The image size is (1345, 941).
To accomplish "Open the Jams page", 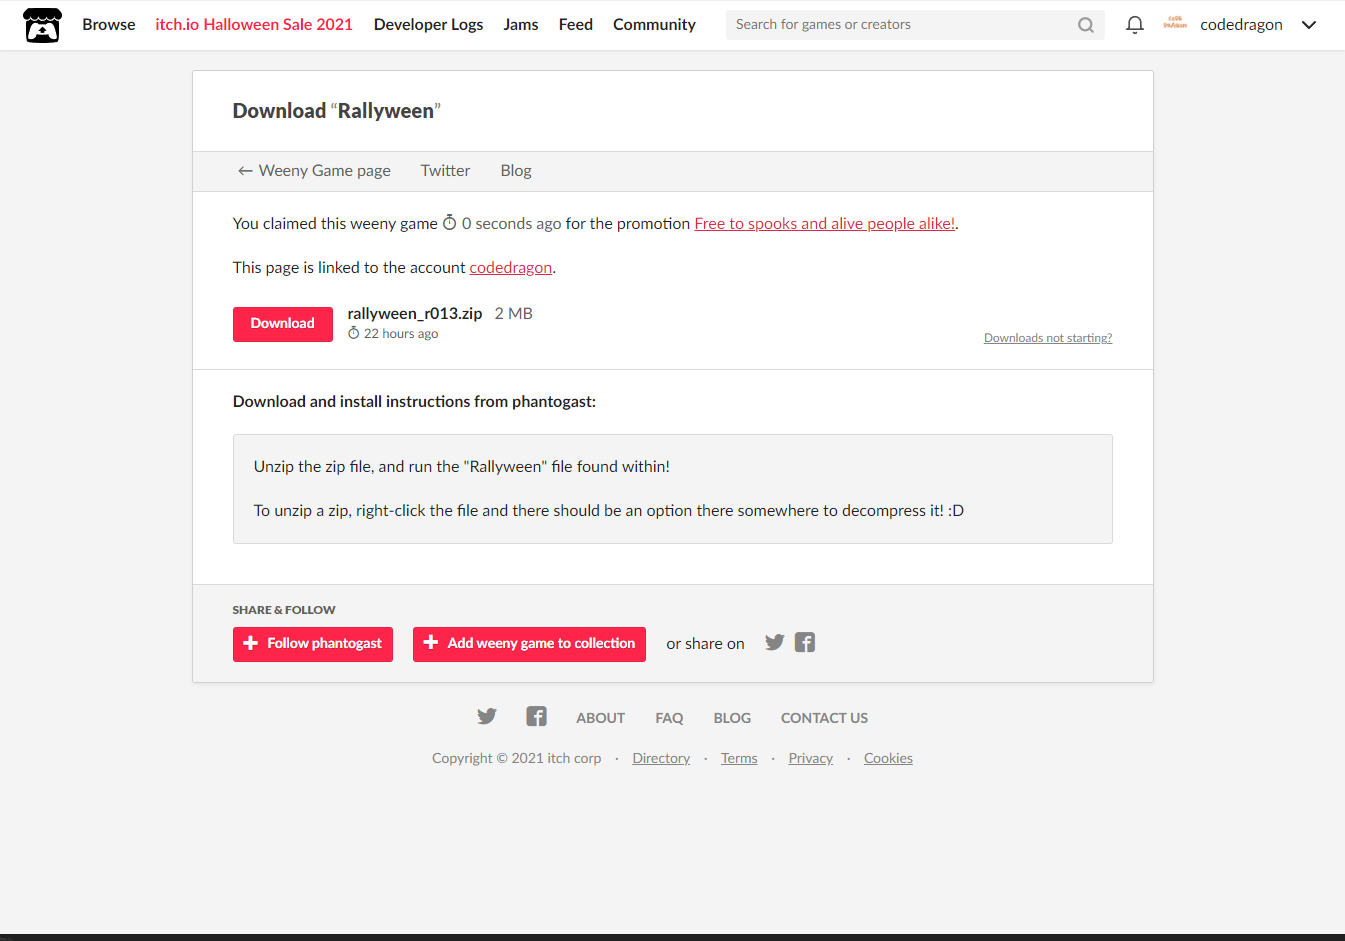I will click(x=521, y=25).
